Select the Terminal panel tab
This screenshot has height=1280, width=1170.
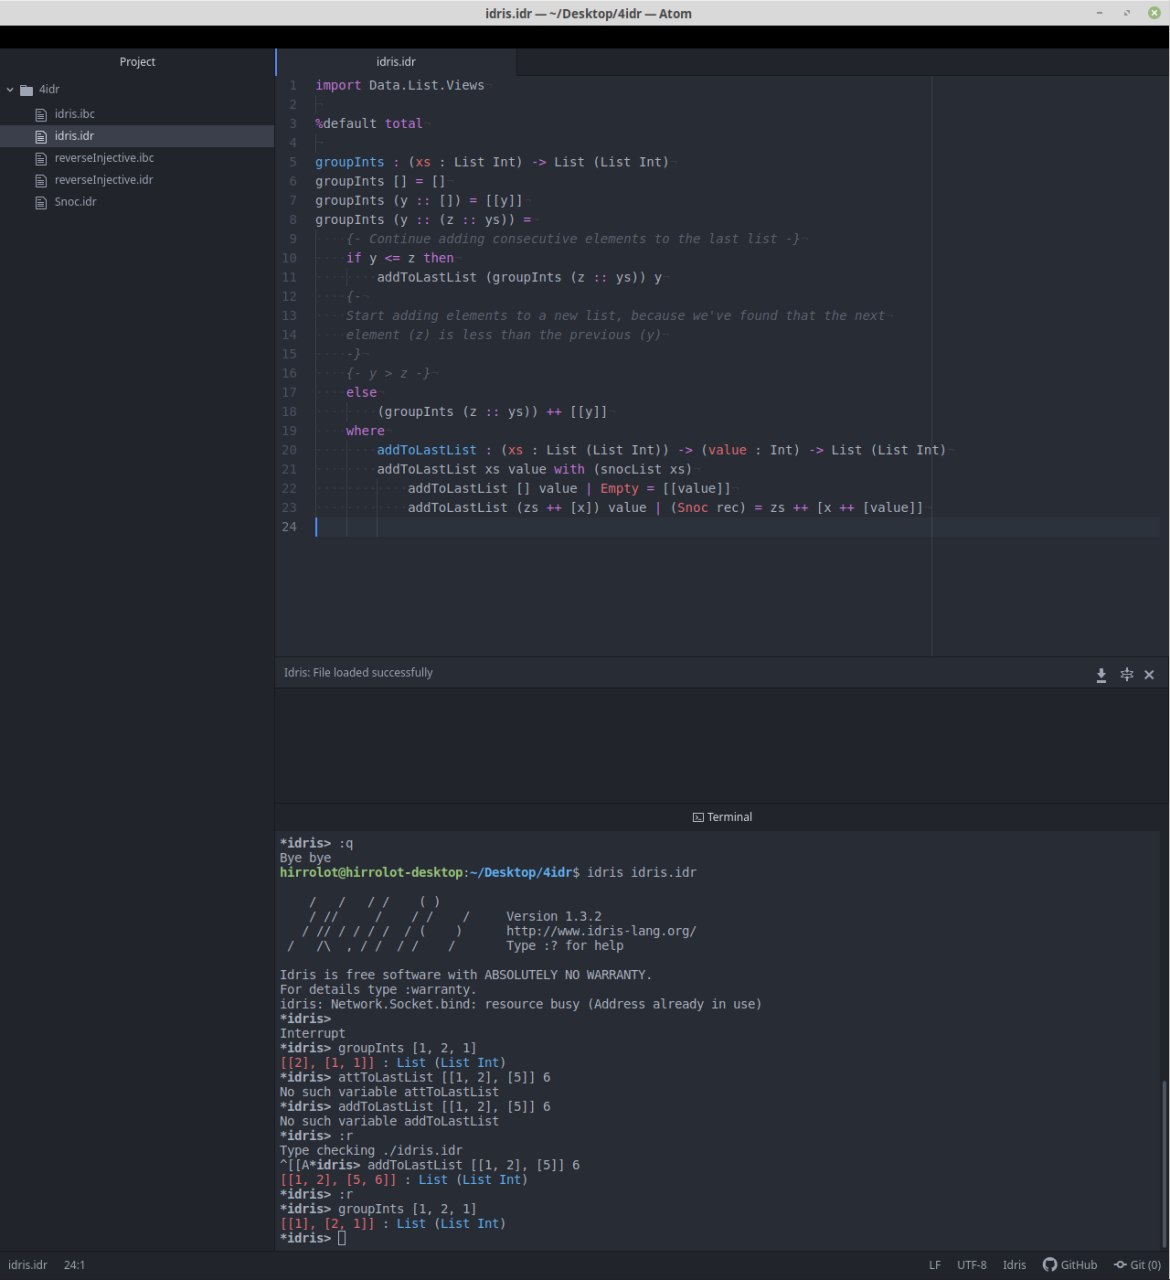[722, 817]
